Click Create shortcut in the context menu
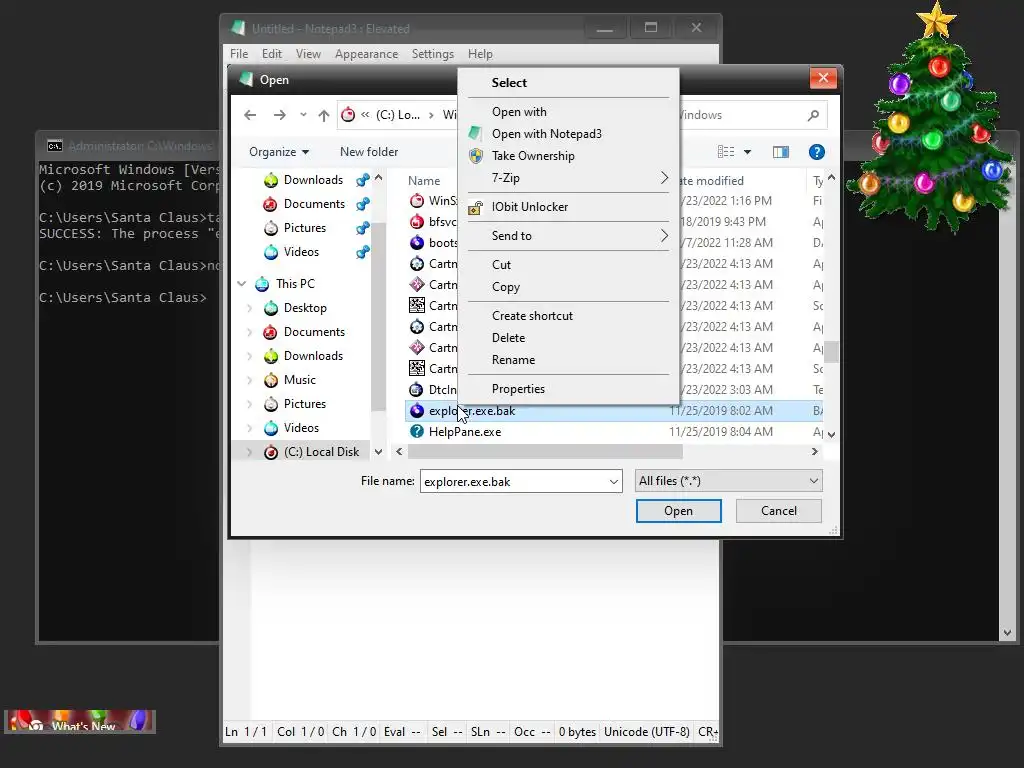Image resolution: width=1024 pixels, height=768 pixels. 568,315
